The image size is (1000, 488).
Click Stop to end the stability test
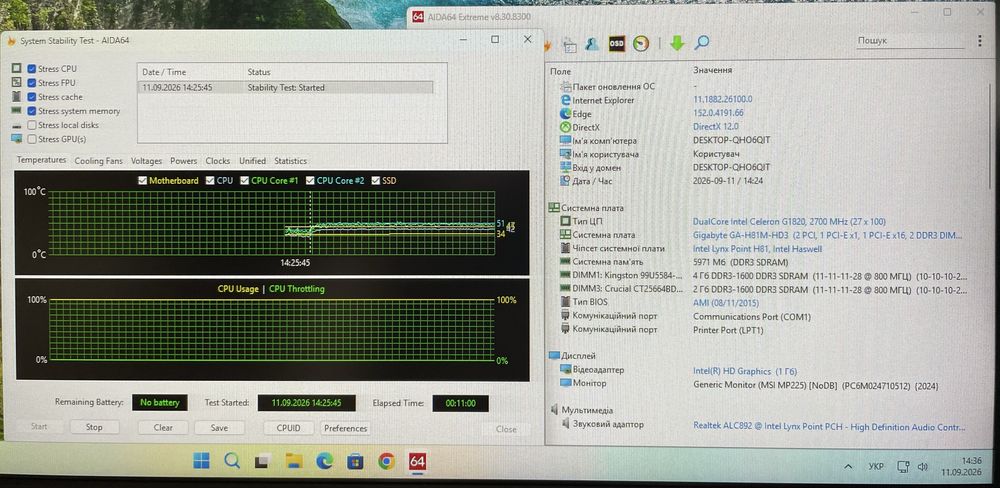(94, 427)
